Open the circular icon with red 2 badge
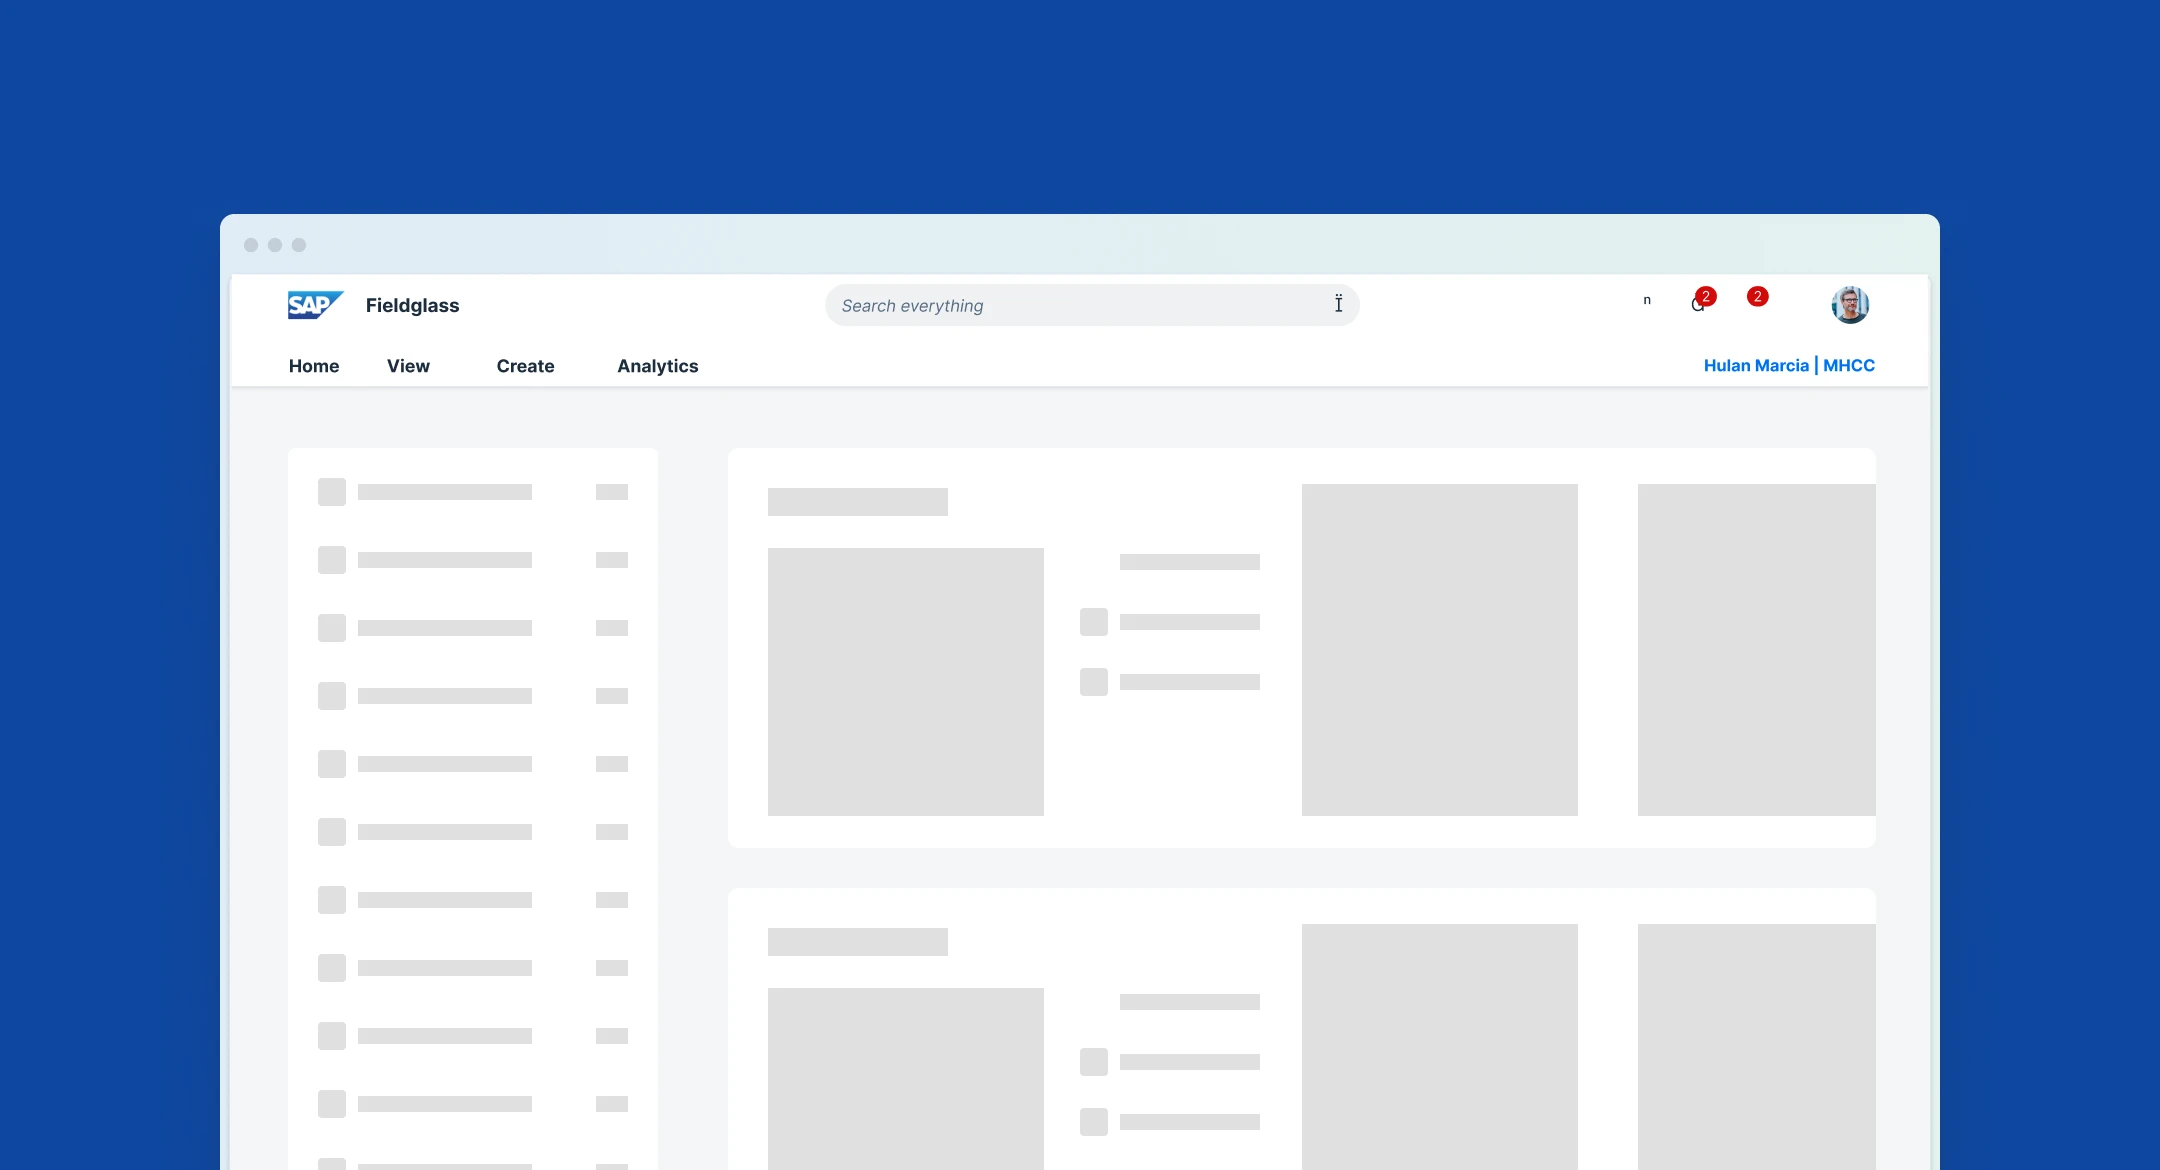The image size is (2160, 1170). [x=1702, y=300]
